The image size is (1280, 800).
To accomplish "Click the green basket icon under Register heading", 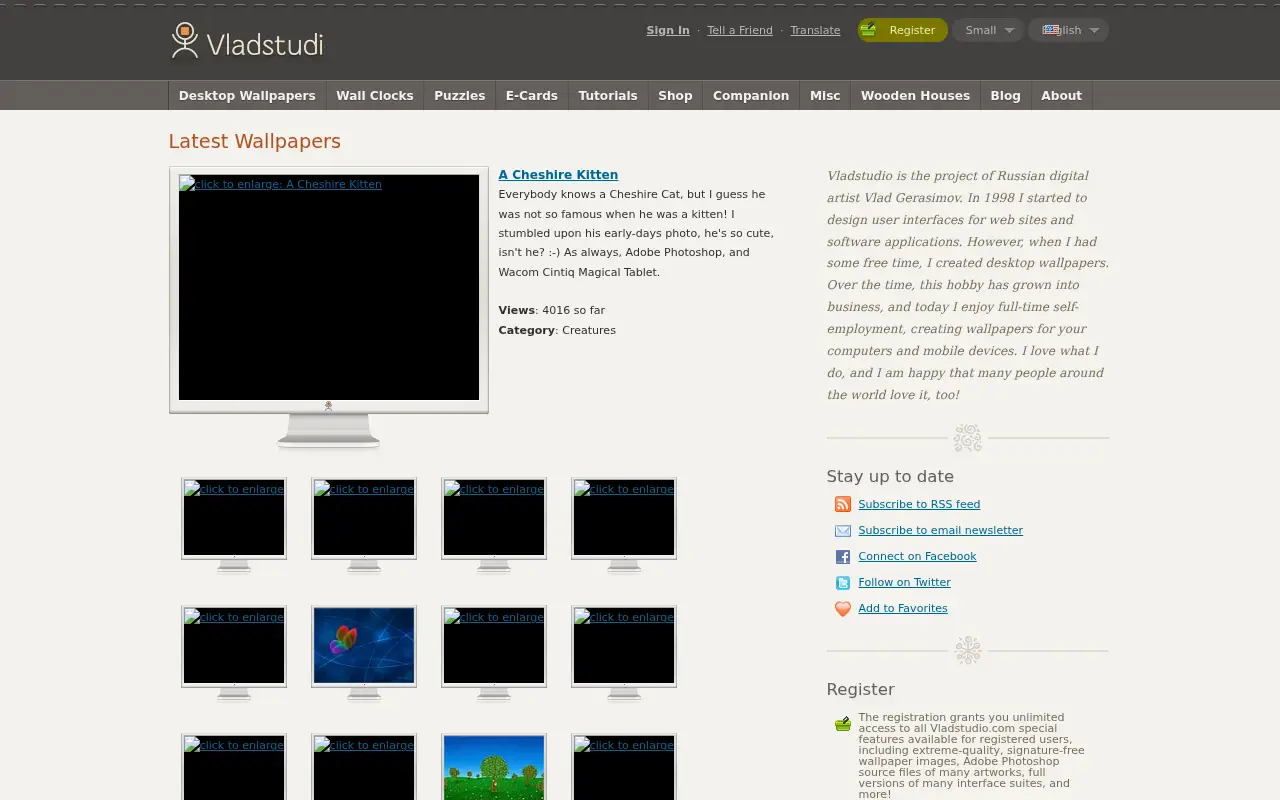I will 843,723.
